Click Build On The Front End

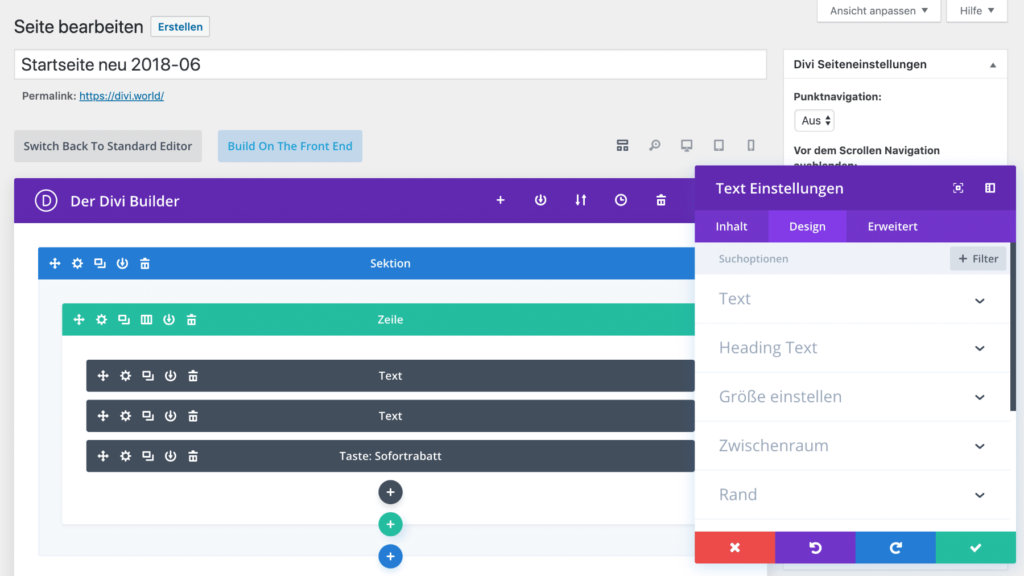[x=290, y=146]
